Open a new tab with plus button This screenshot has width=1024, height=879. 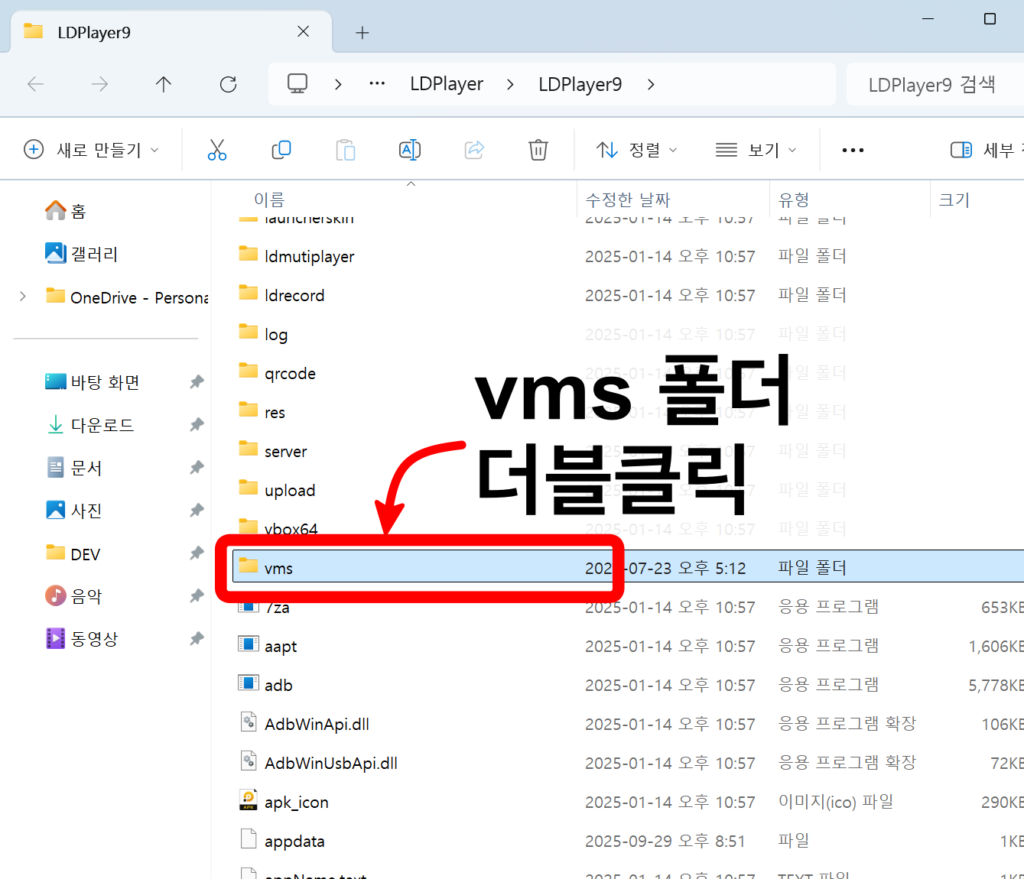[362, 32]
